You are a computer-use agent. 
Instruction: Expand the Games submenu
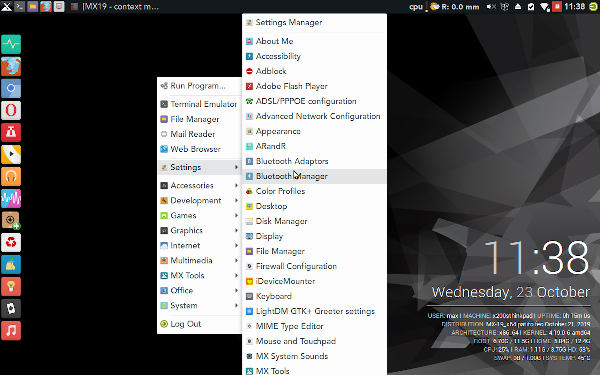199,215
